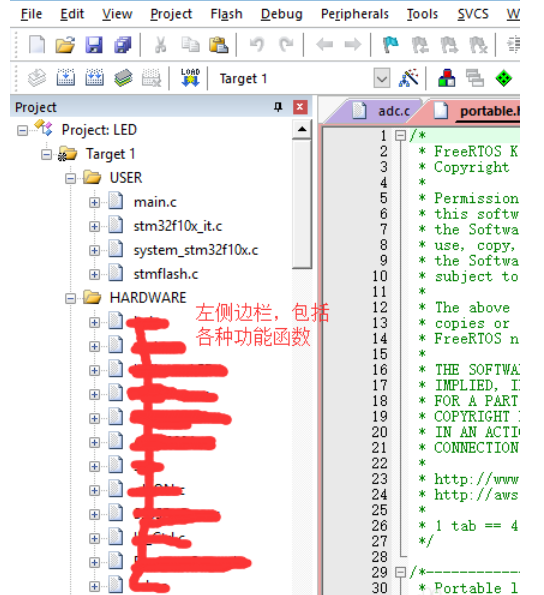This screenshot has height=595, width=544.
Task: Open File Extensions and Books manager icon
Action: [447, 78]
